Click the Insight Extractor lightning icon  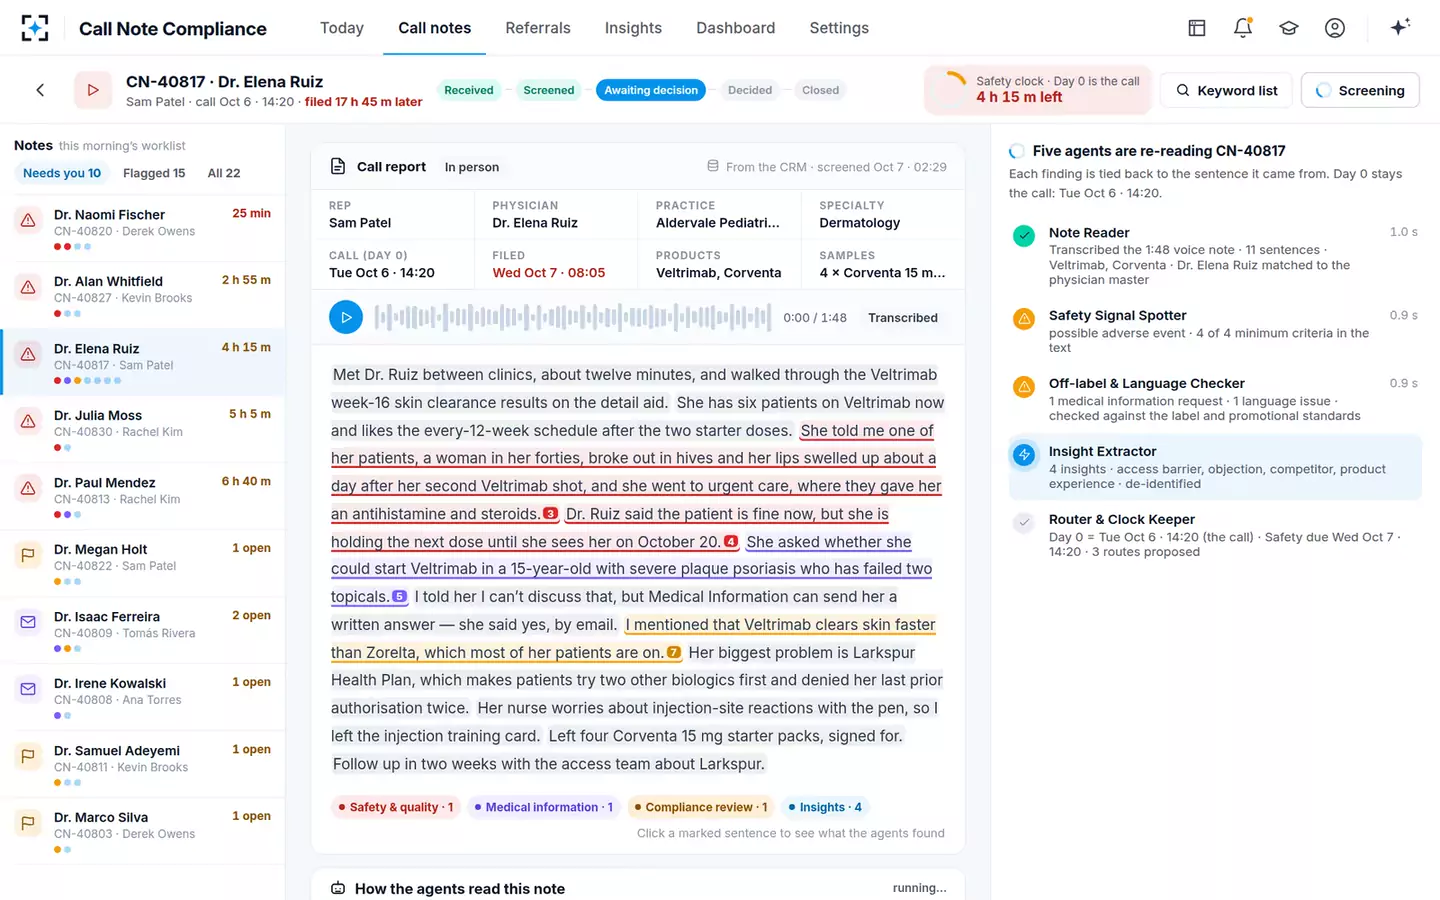pyautogui.click(x=1024, y=455)
